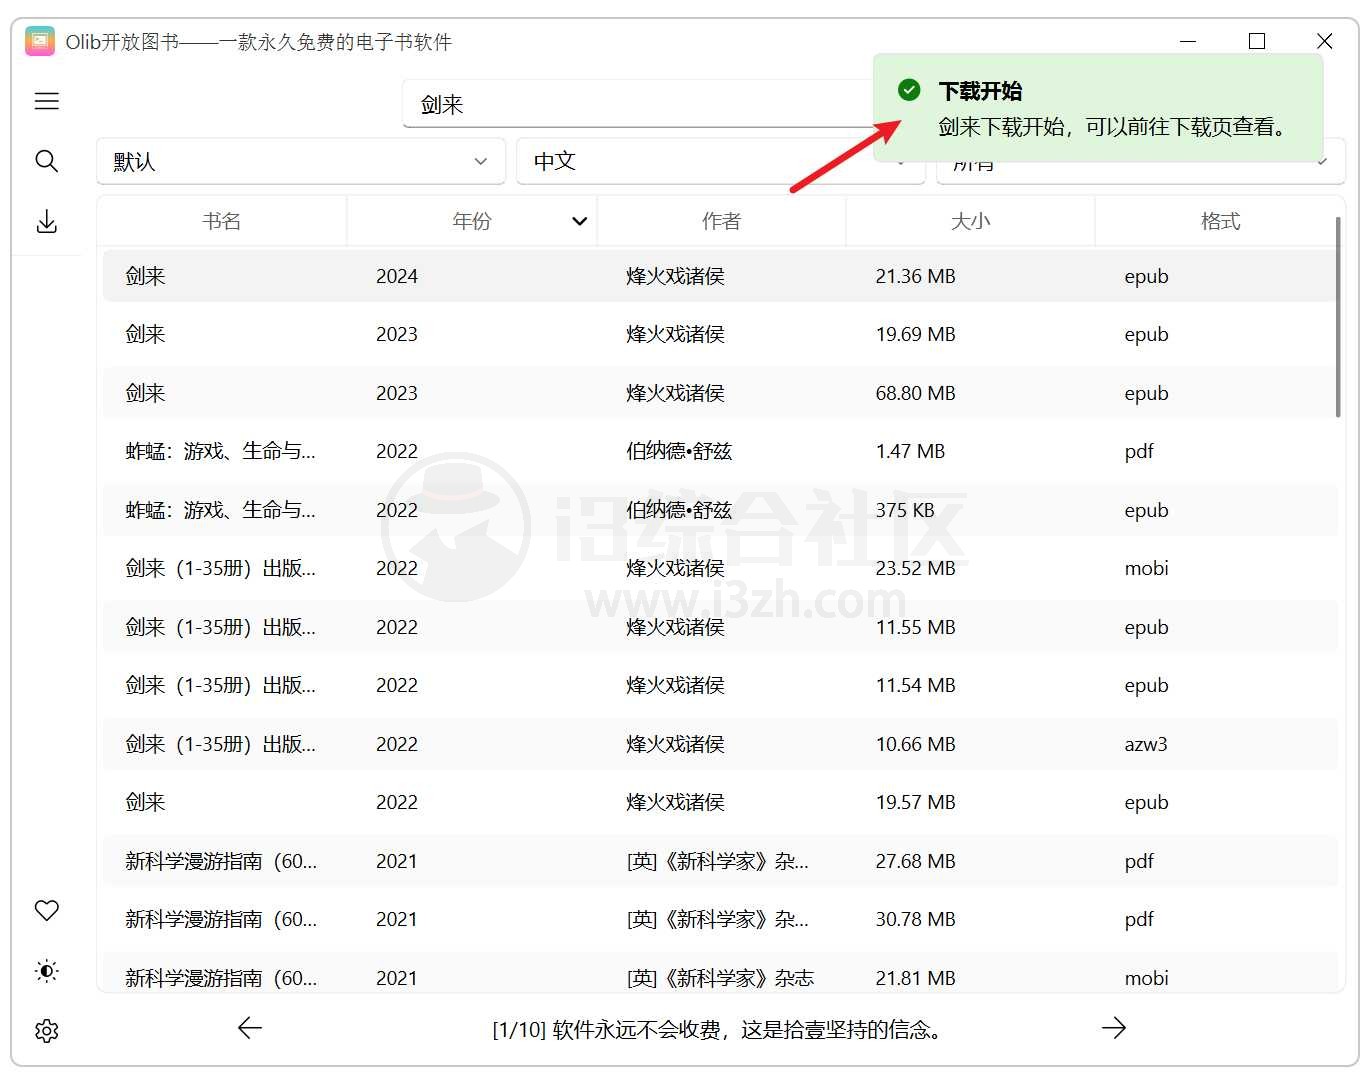Viewport: 1370px width, 1081px height.
Task: Open favorites via heart icon
Action: (x=47, y=911)
